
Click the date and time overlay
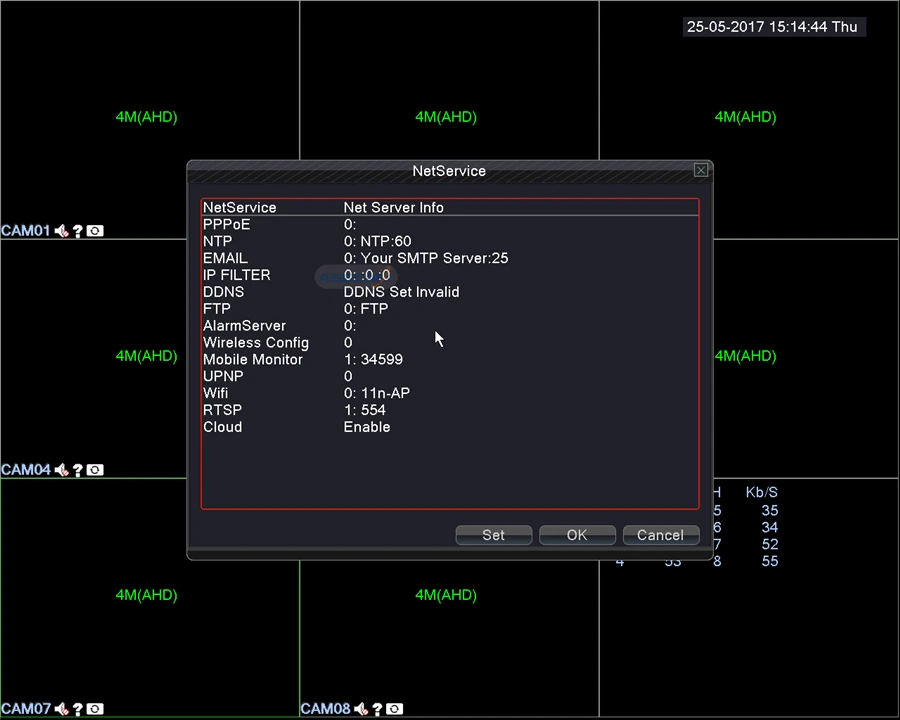click(773, 26)
